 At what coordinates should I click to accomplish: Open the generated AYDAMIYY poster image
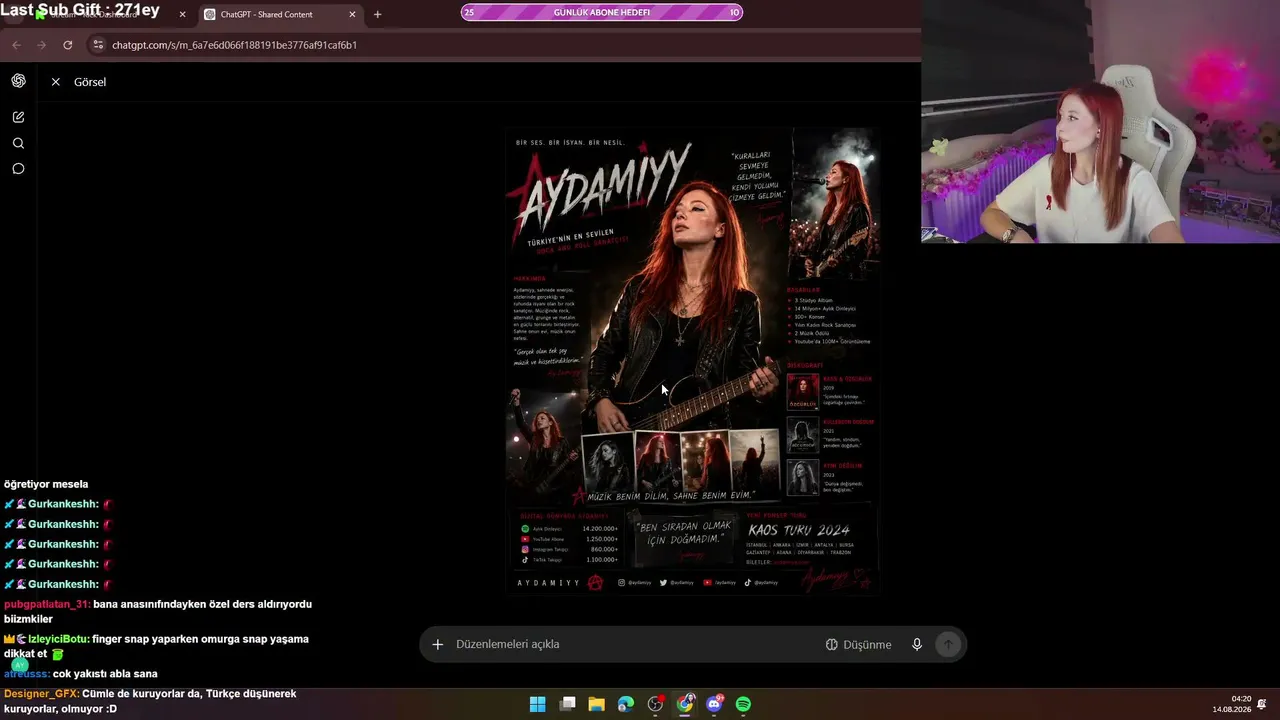(692, 361)
